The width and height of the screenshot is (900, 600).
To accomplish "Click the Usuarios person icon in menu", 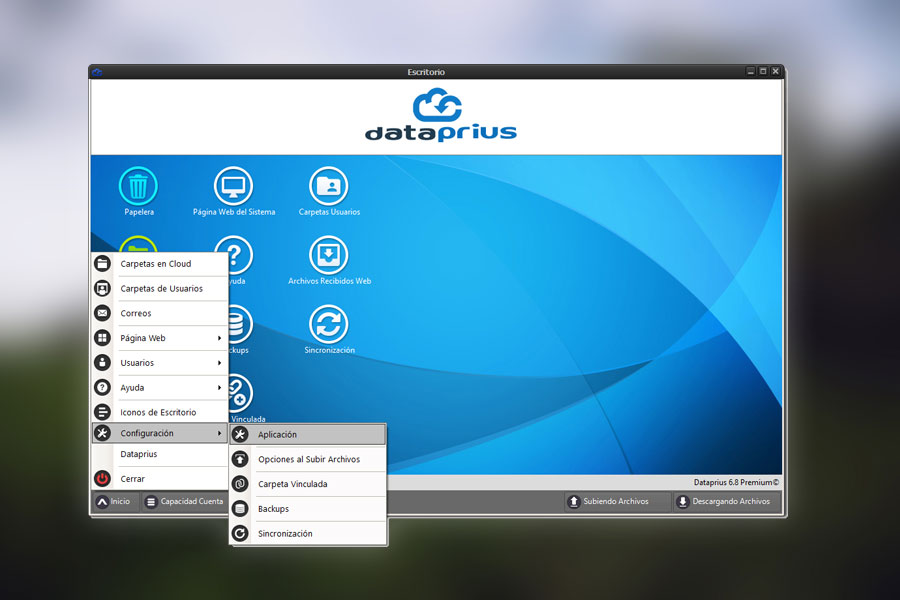I will click(x=102, y=362).
